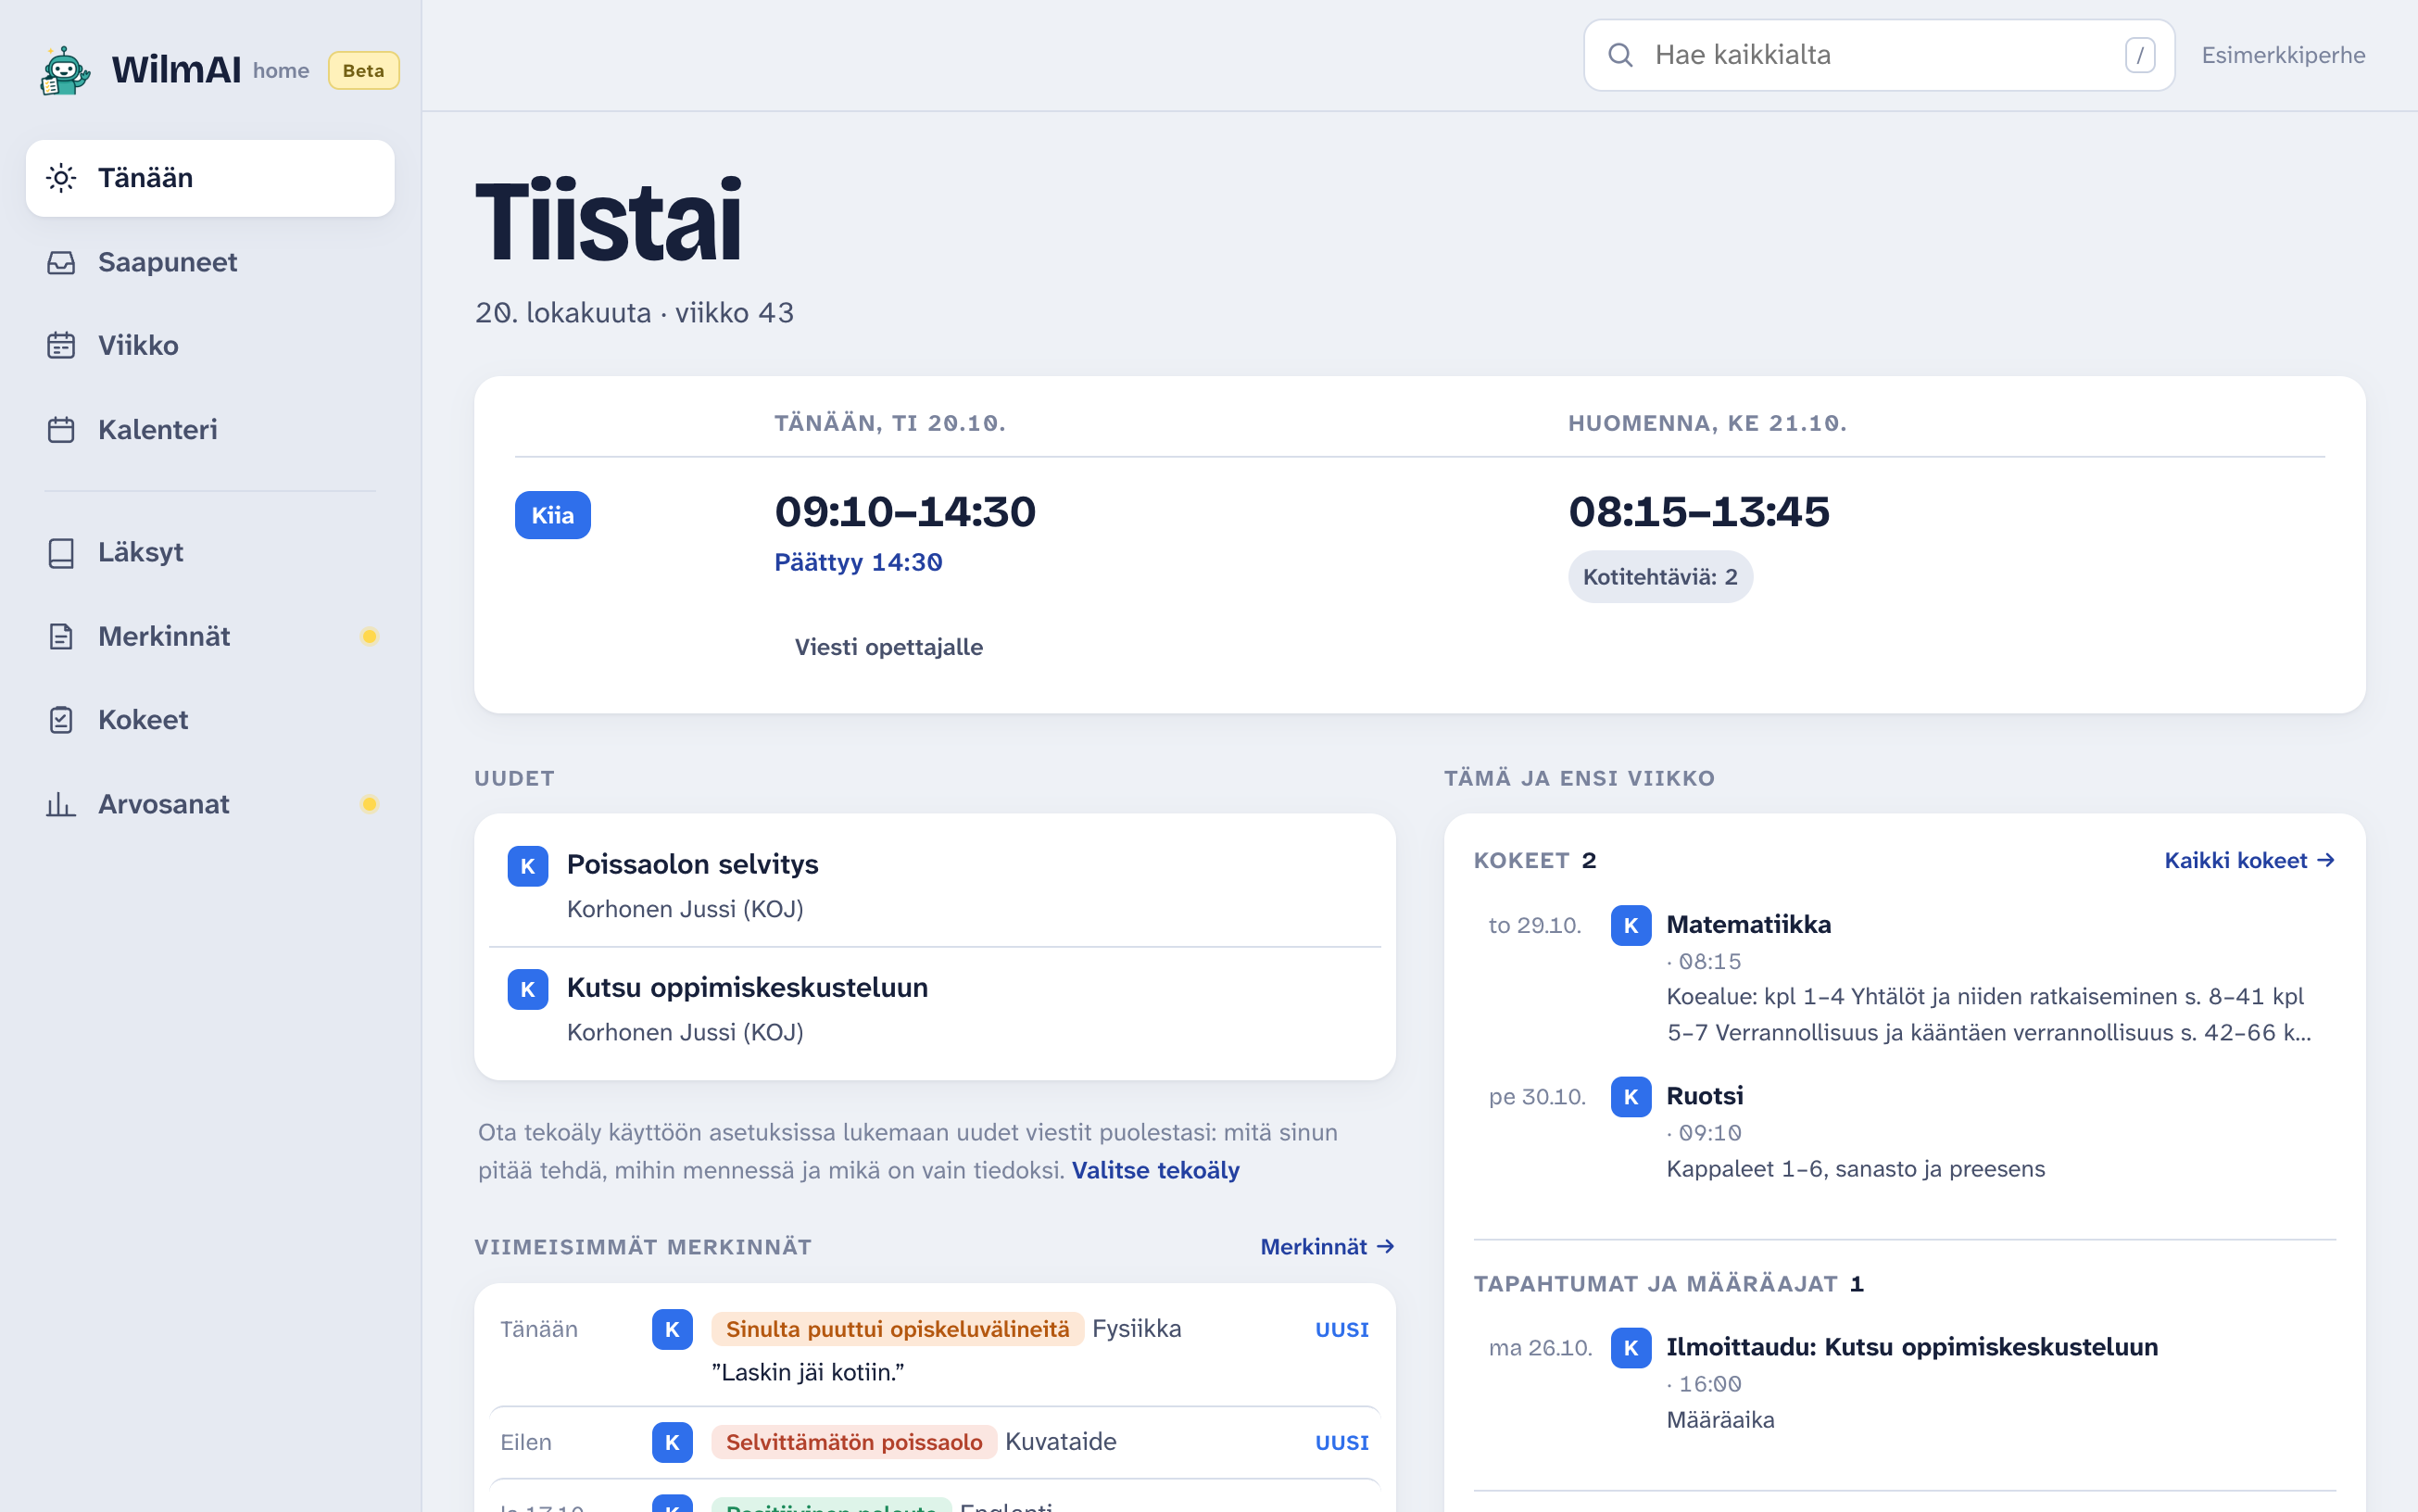Open Kalenteri from the sidebar

point(210,429)
